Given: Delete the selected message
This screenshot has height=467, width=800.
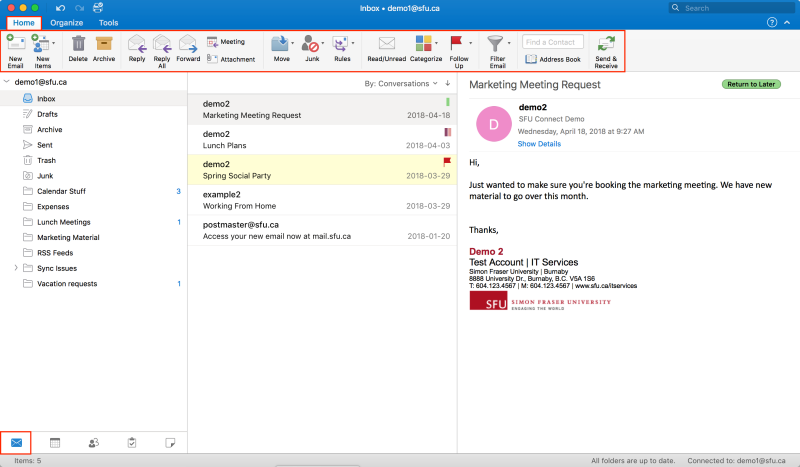Looking at the screenshot, I should (78, 44).
